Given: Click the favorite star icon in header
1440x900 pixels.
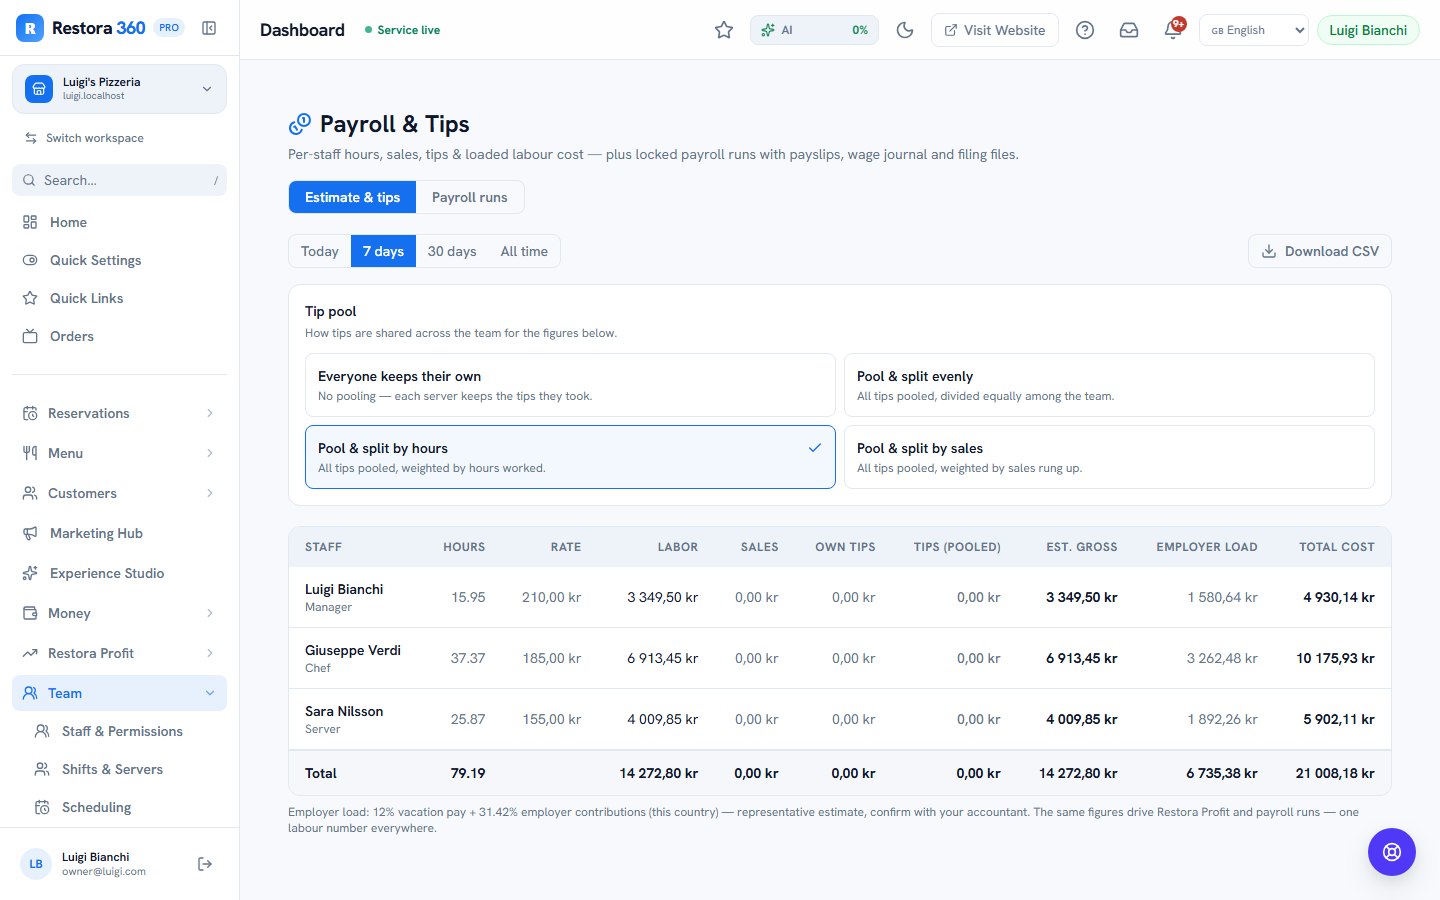Looking at the screenshot, I should (724, 30).
